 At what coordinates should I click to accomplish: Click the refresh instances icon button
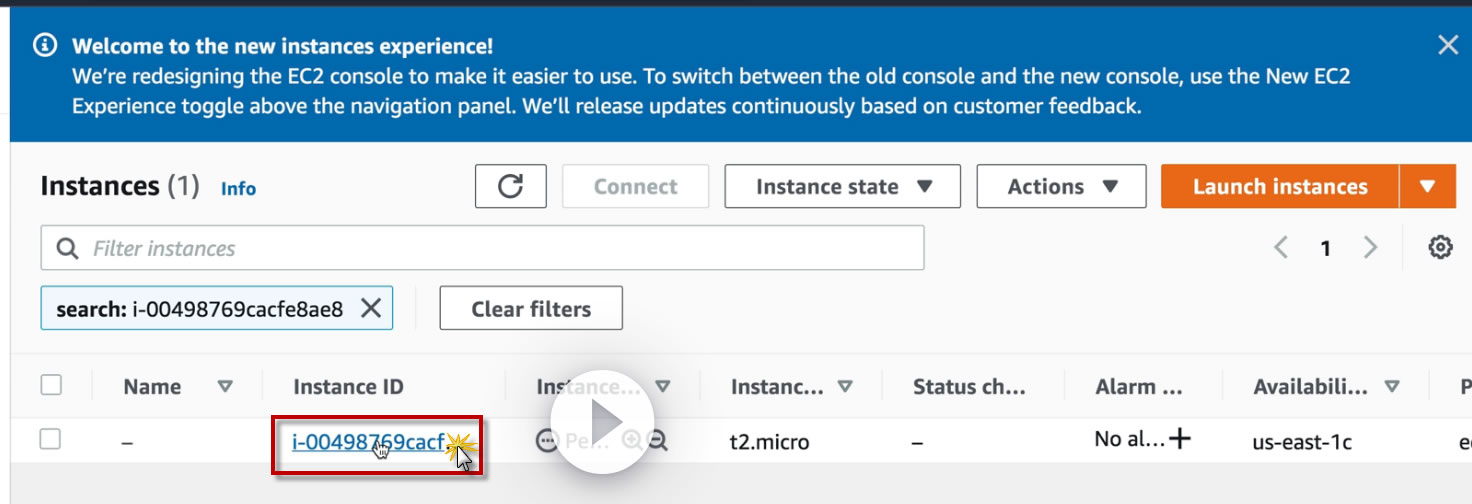pos(510,187)
